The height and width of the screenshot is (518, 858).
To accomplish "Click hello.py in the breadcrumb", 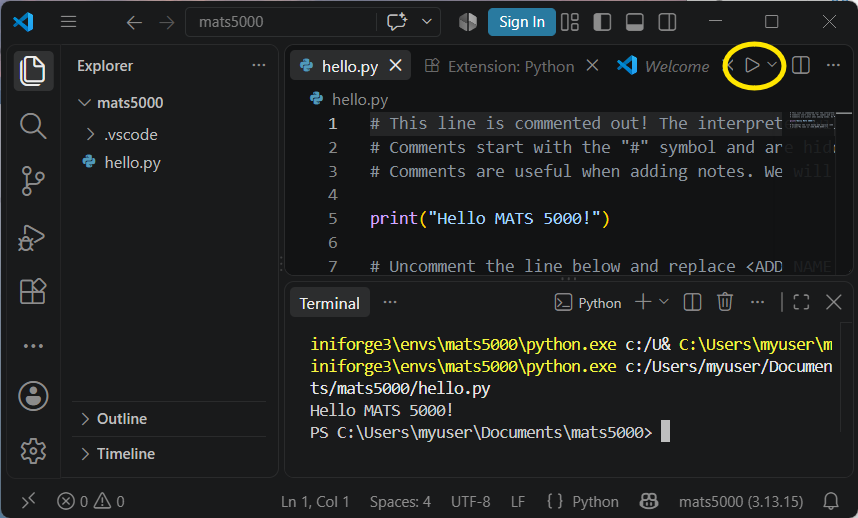I will (x=360, y=100).
